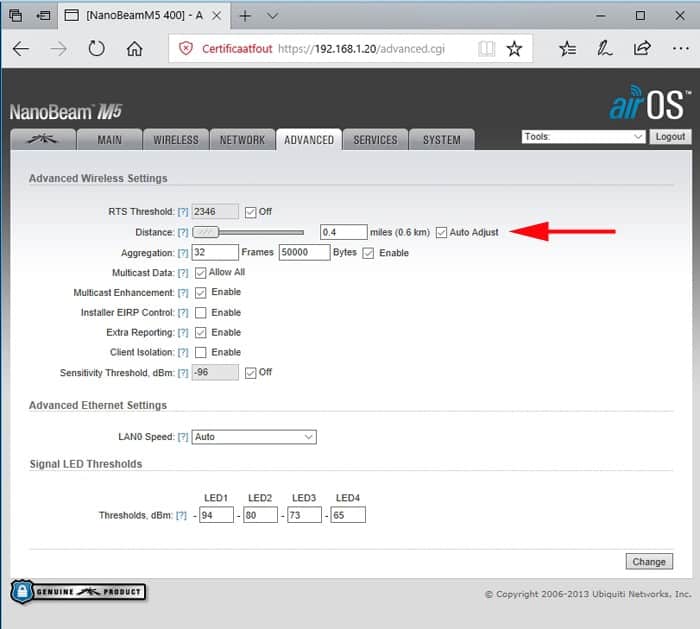Click the browser forward arrow
The height and width of the screenshot is (629, 700).
pyautogui.click(x=58, y=48)
